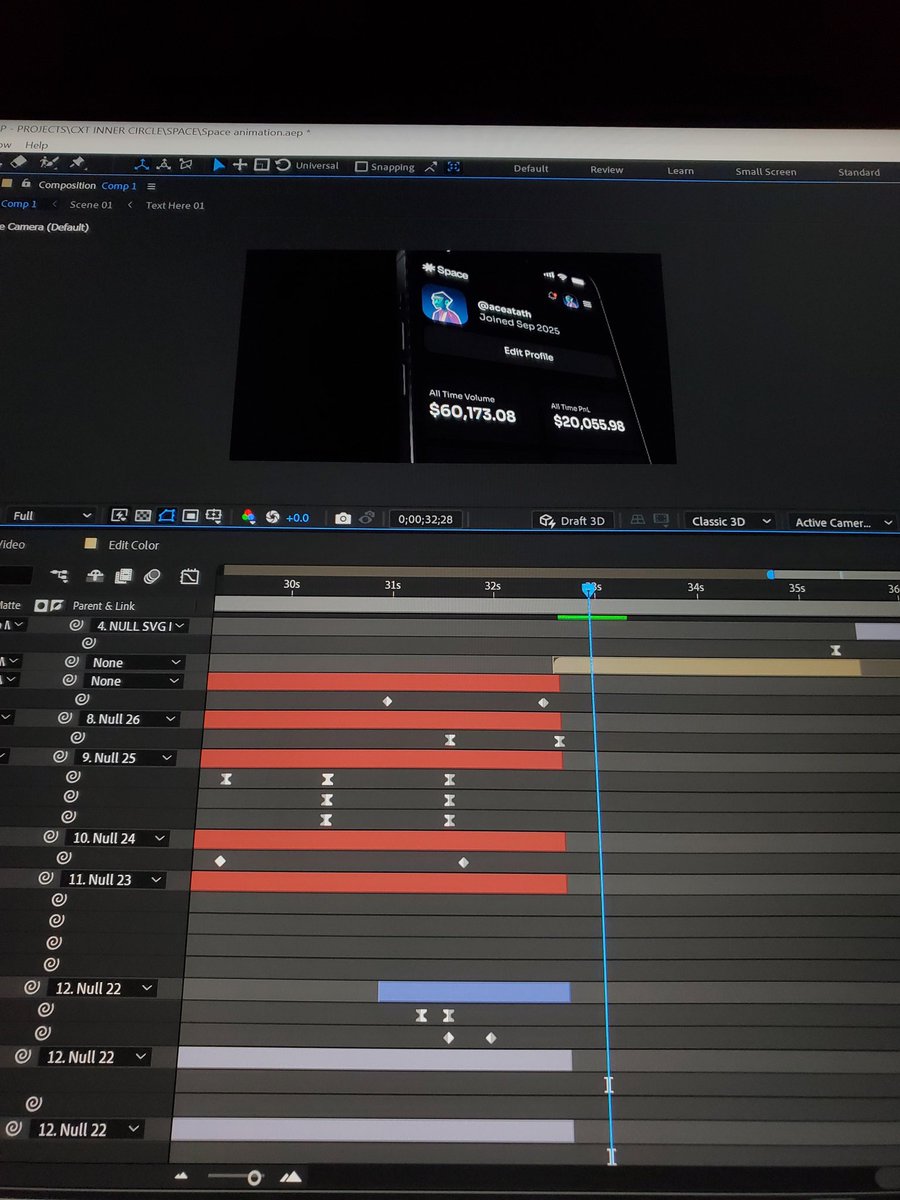The width and height of the screenshot is (900, 1200).
Task: Click pick whip beside 4. NULL SVG
Action: [x=76, y=625]
